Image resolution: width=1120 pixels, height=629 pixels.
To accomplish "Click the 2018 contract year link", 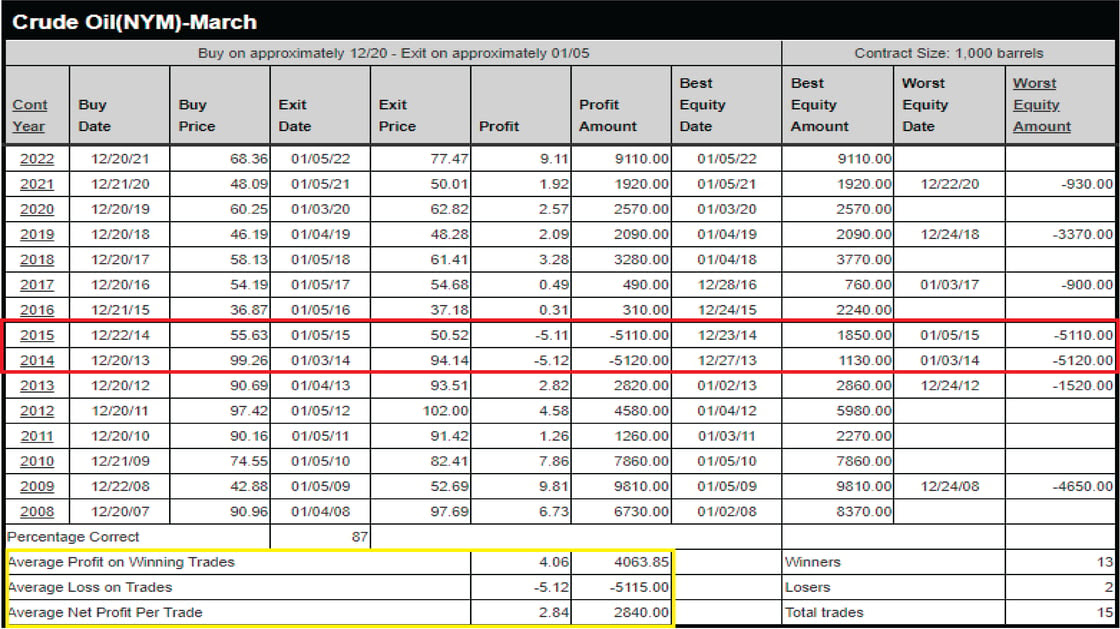I will coord(37,260).
